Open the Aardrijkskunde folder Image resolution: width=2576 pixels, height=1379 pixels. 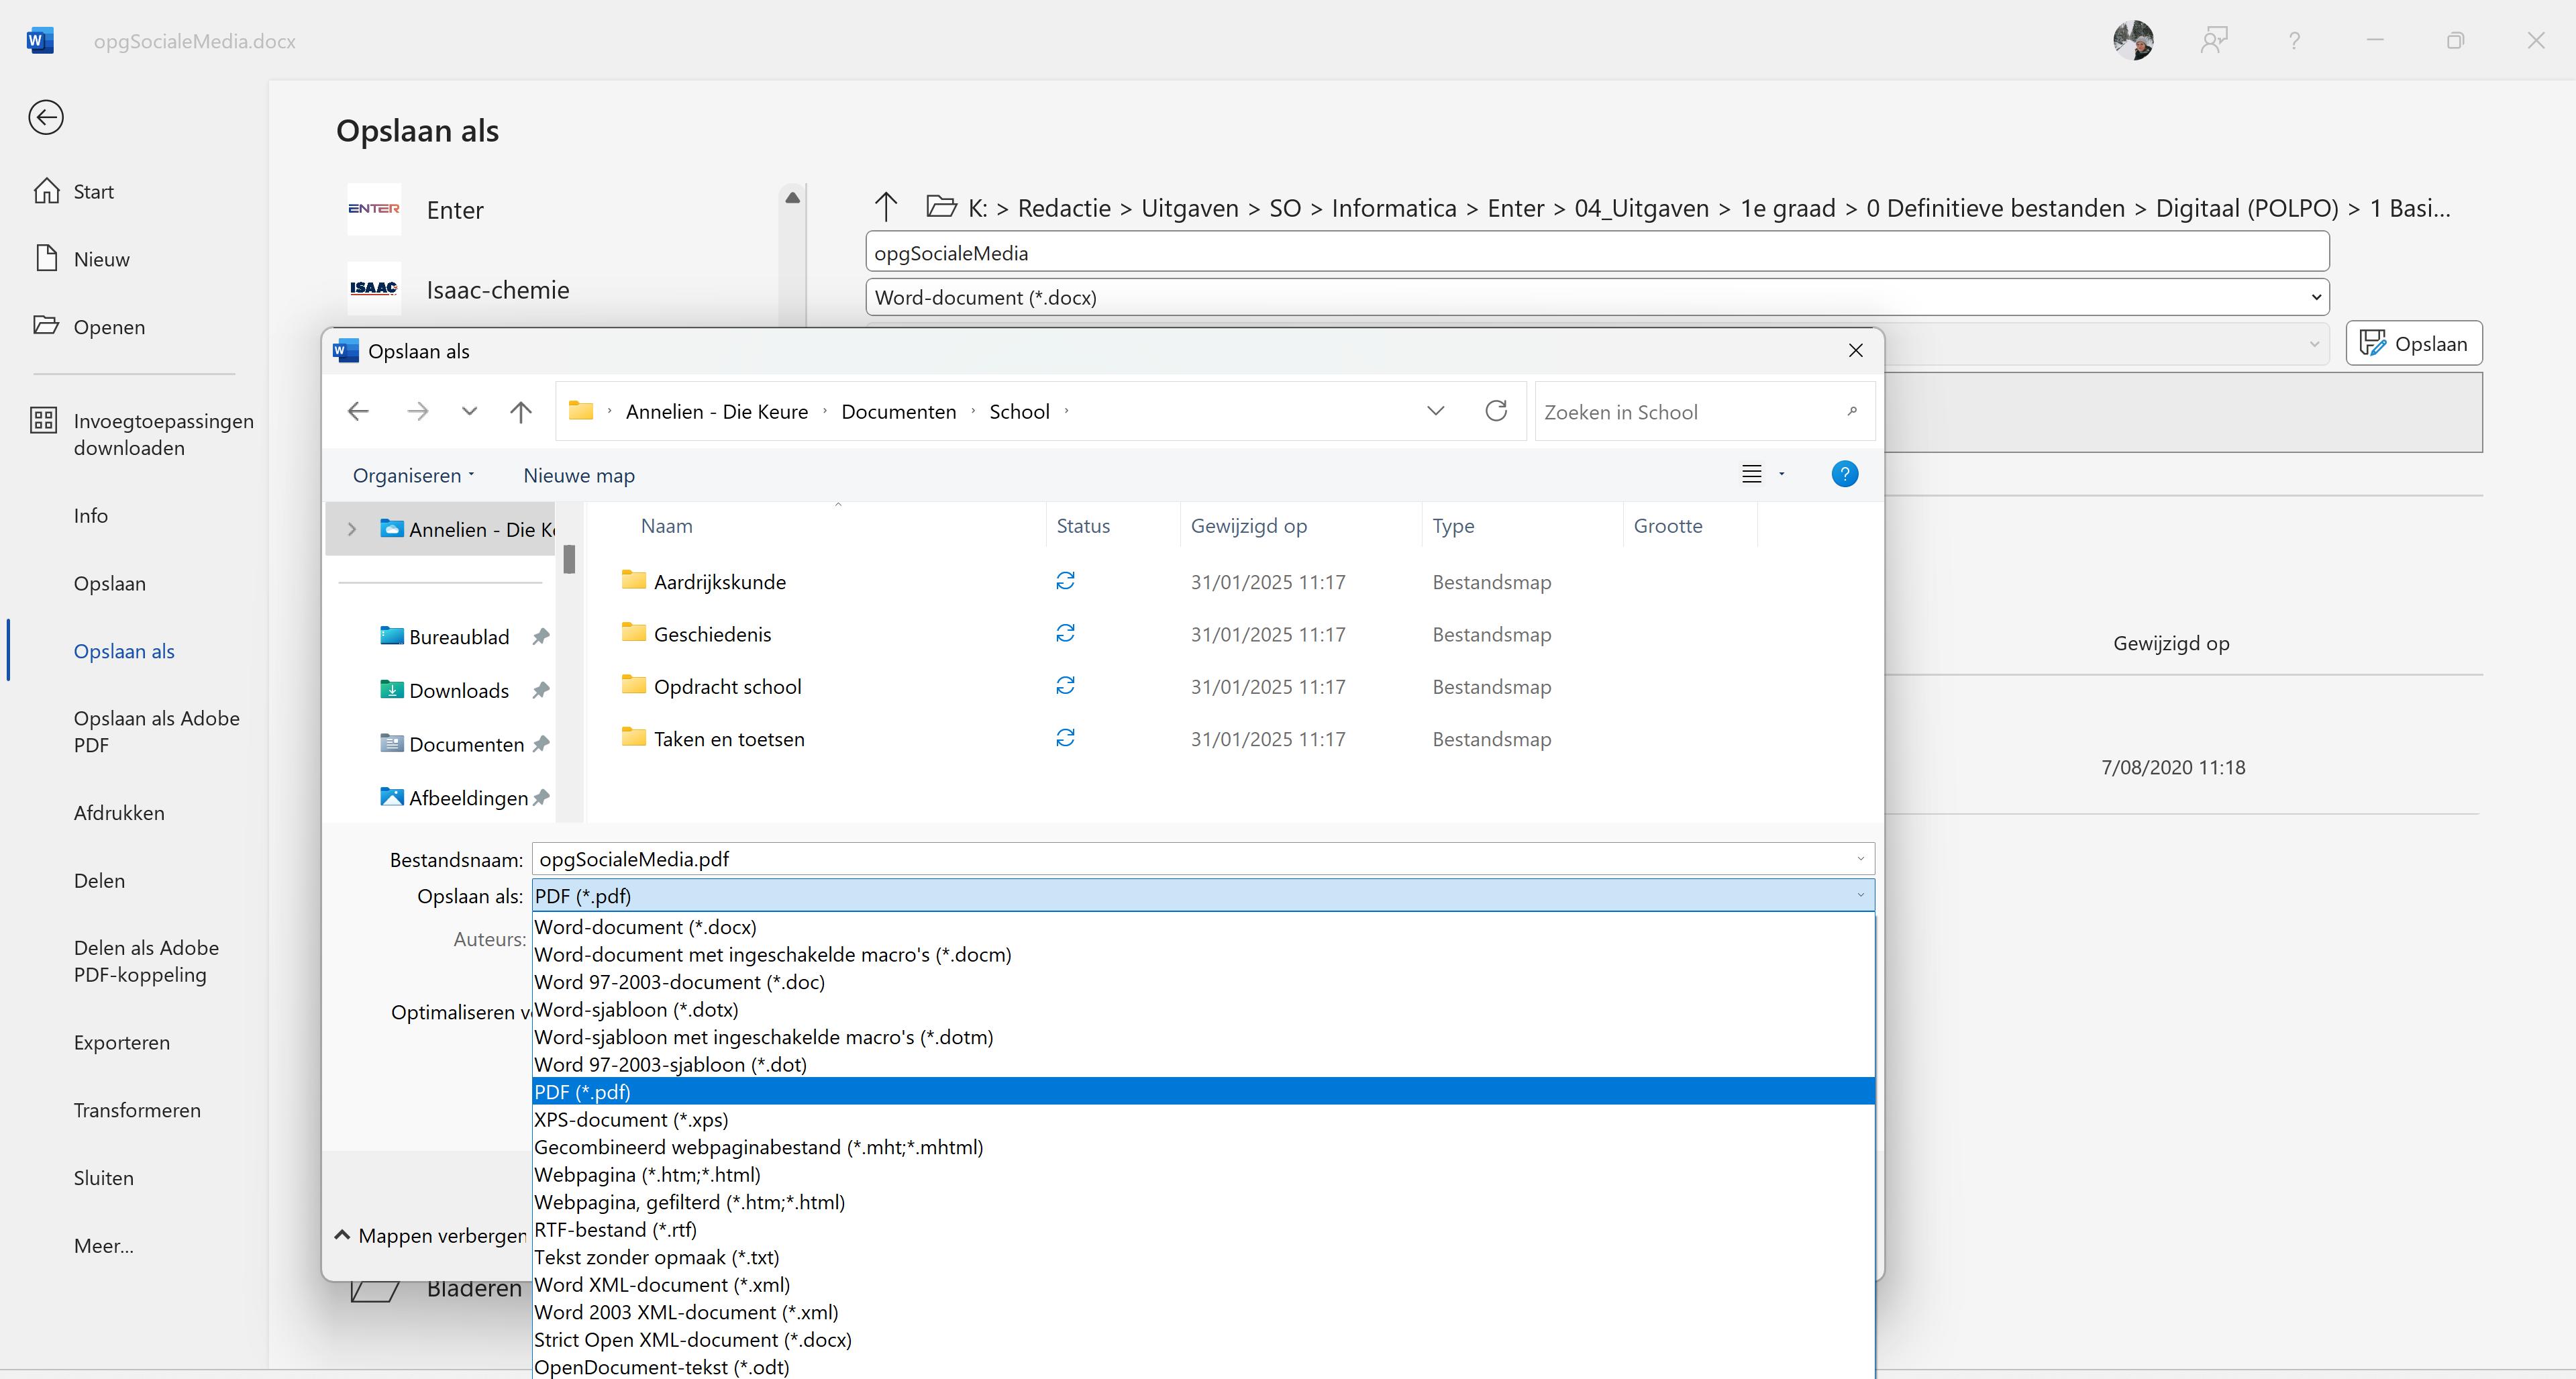(x=719, y=582)
